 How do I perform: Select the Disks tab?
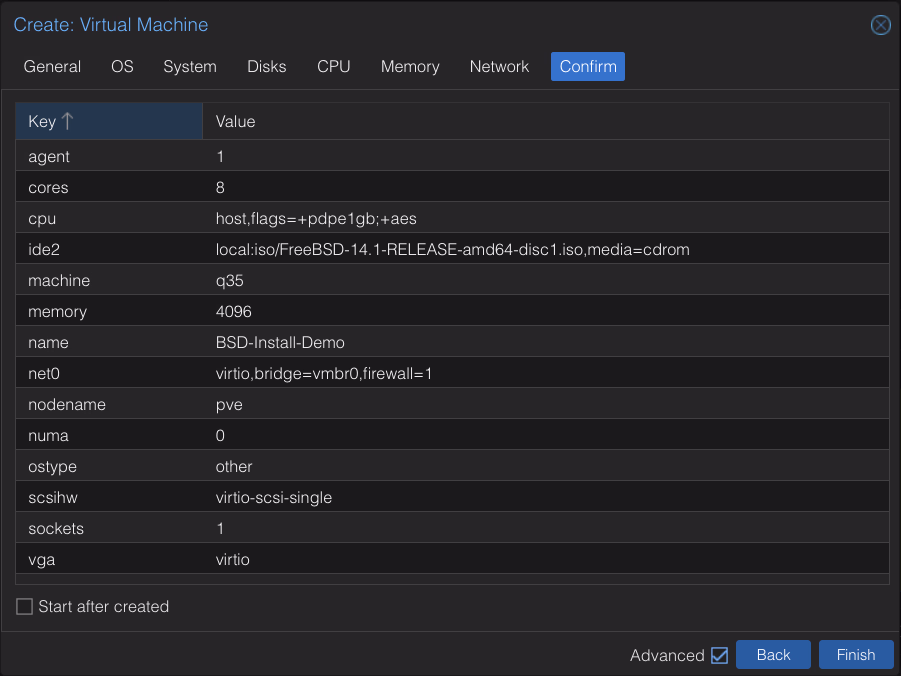(x=267, y=67)
